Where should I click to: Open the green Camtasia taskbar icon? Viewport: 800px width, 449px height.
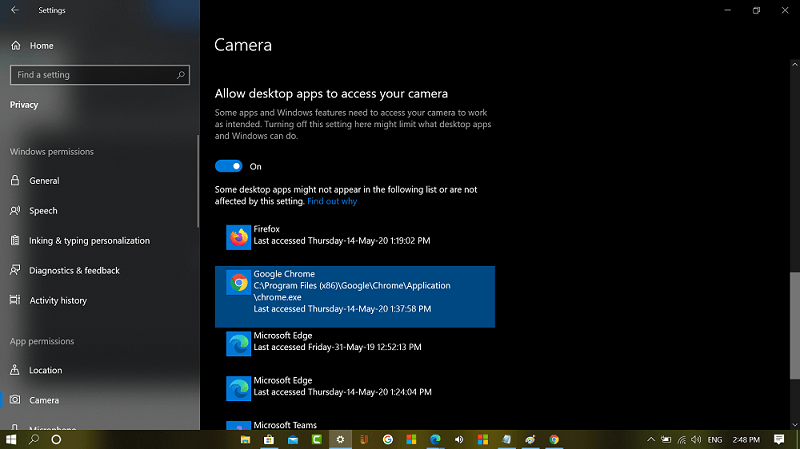316,439
